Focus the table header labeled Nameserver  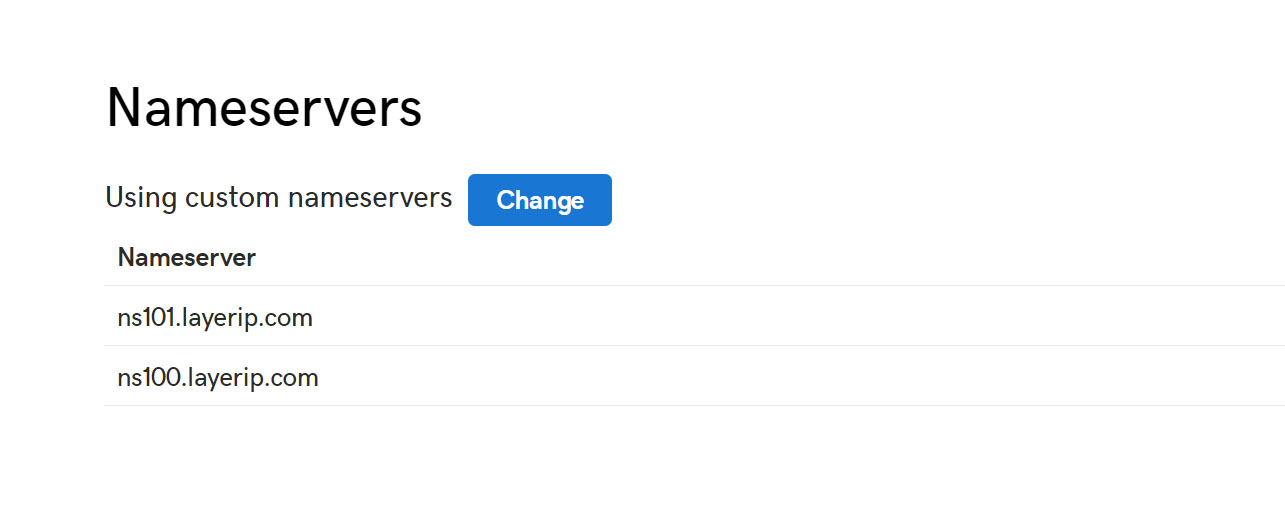[x=187, y=258]
